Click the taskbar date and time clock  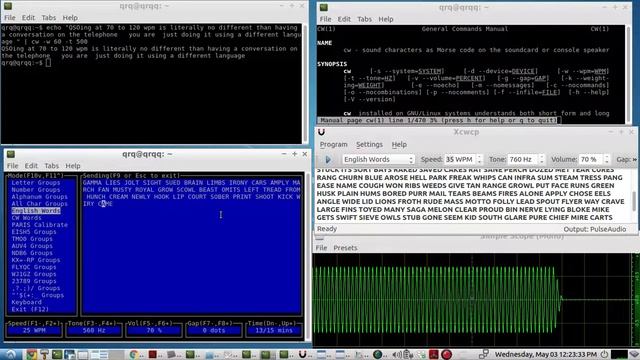(x=546, y=354)
